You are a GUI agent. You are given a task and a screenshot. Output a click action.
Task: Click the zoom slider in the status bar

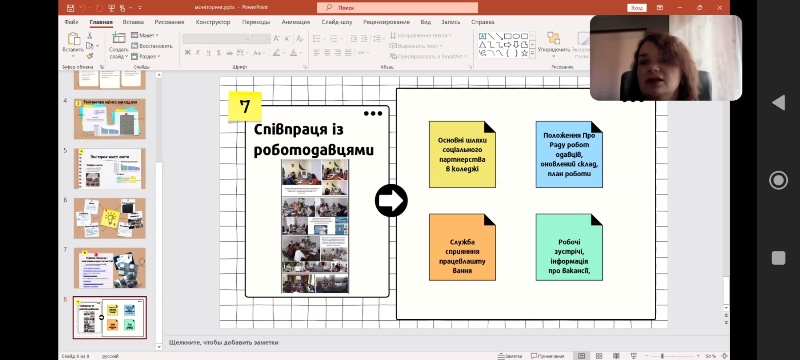(x=672, y=356)
